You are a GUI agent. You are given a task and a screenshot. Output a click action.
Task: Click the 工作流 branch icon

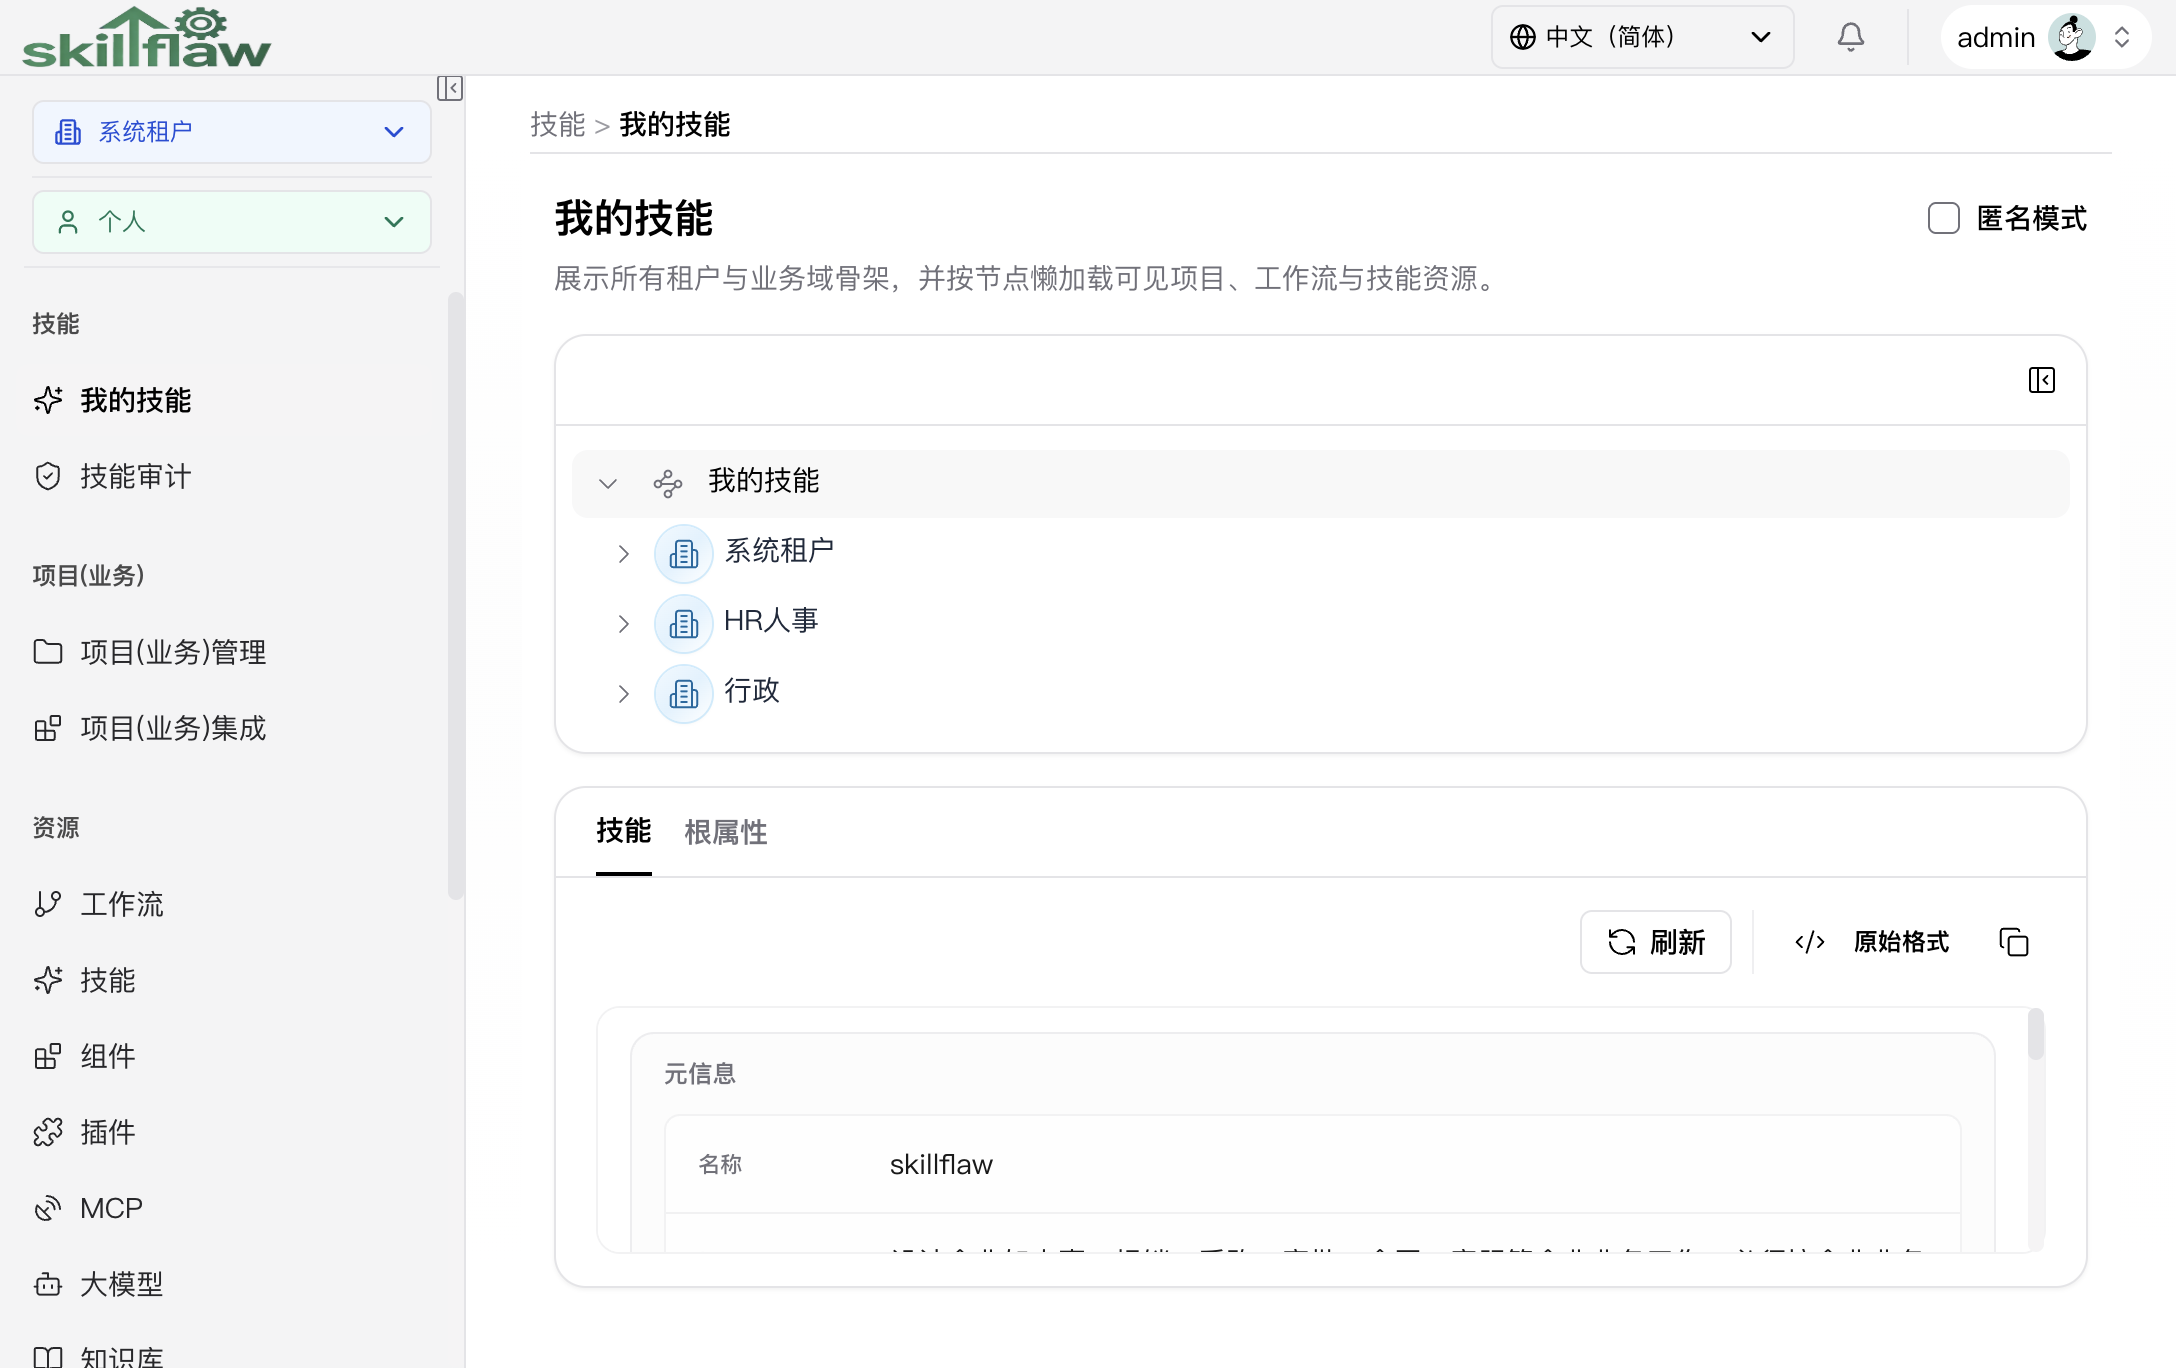[48, 904]
